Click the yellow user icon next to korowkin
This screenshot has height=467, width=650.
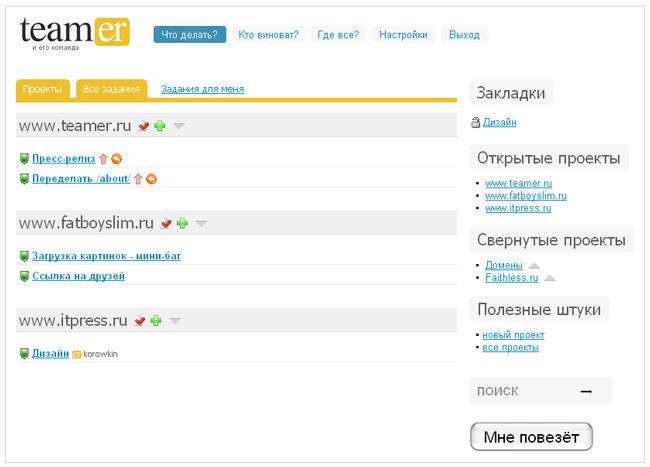tap(76, 354)
